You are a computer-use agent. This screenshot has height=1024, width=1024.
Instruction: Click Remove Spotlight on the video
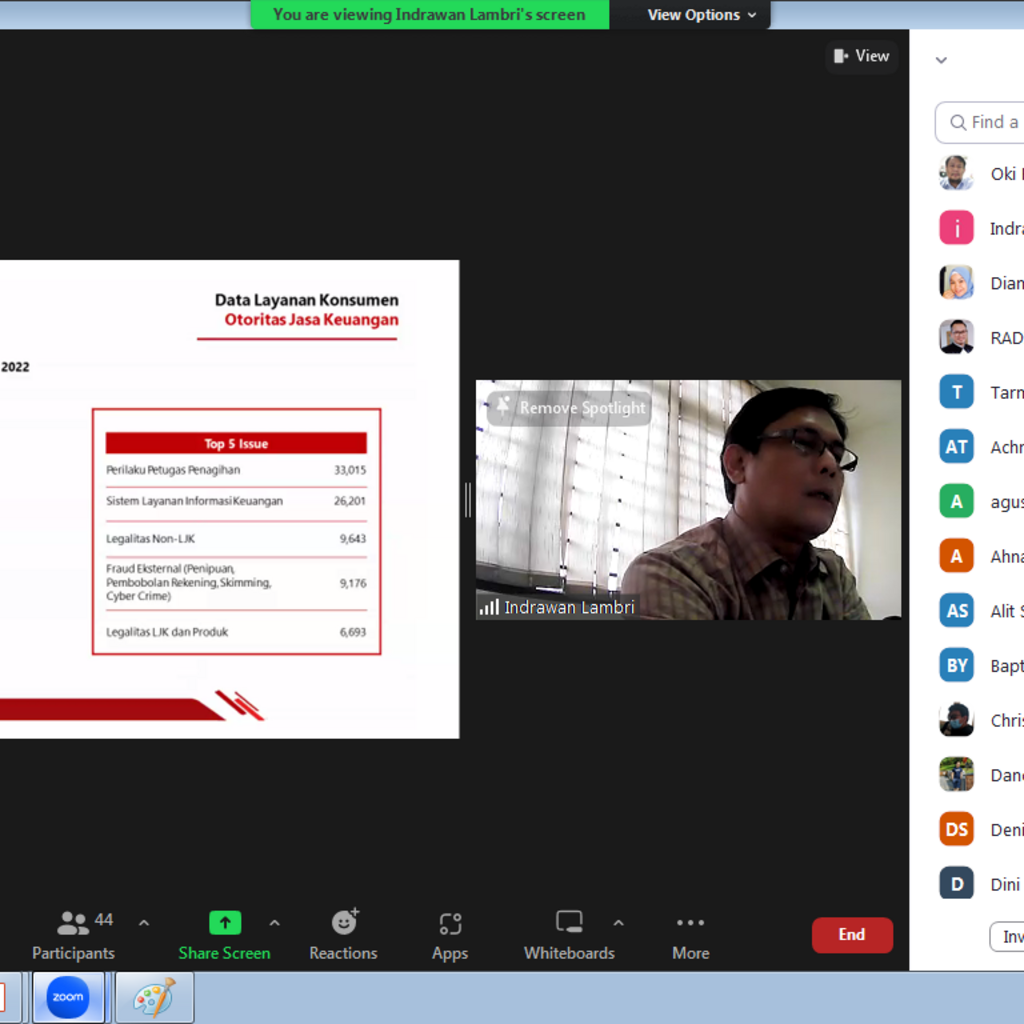(570, 408)
